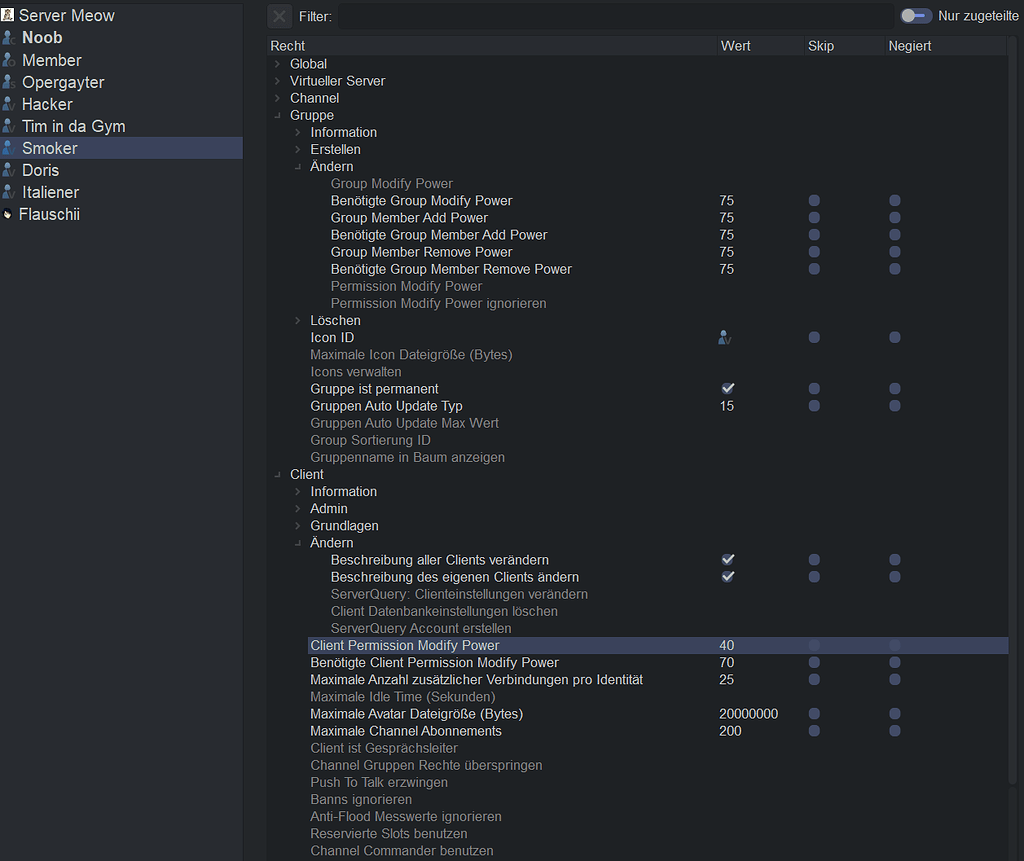The image size is (1024, 861).
Task: Click the Negiert column header
Action: click(909, 46)
